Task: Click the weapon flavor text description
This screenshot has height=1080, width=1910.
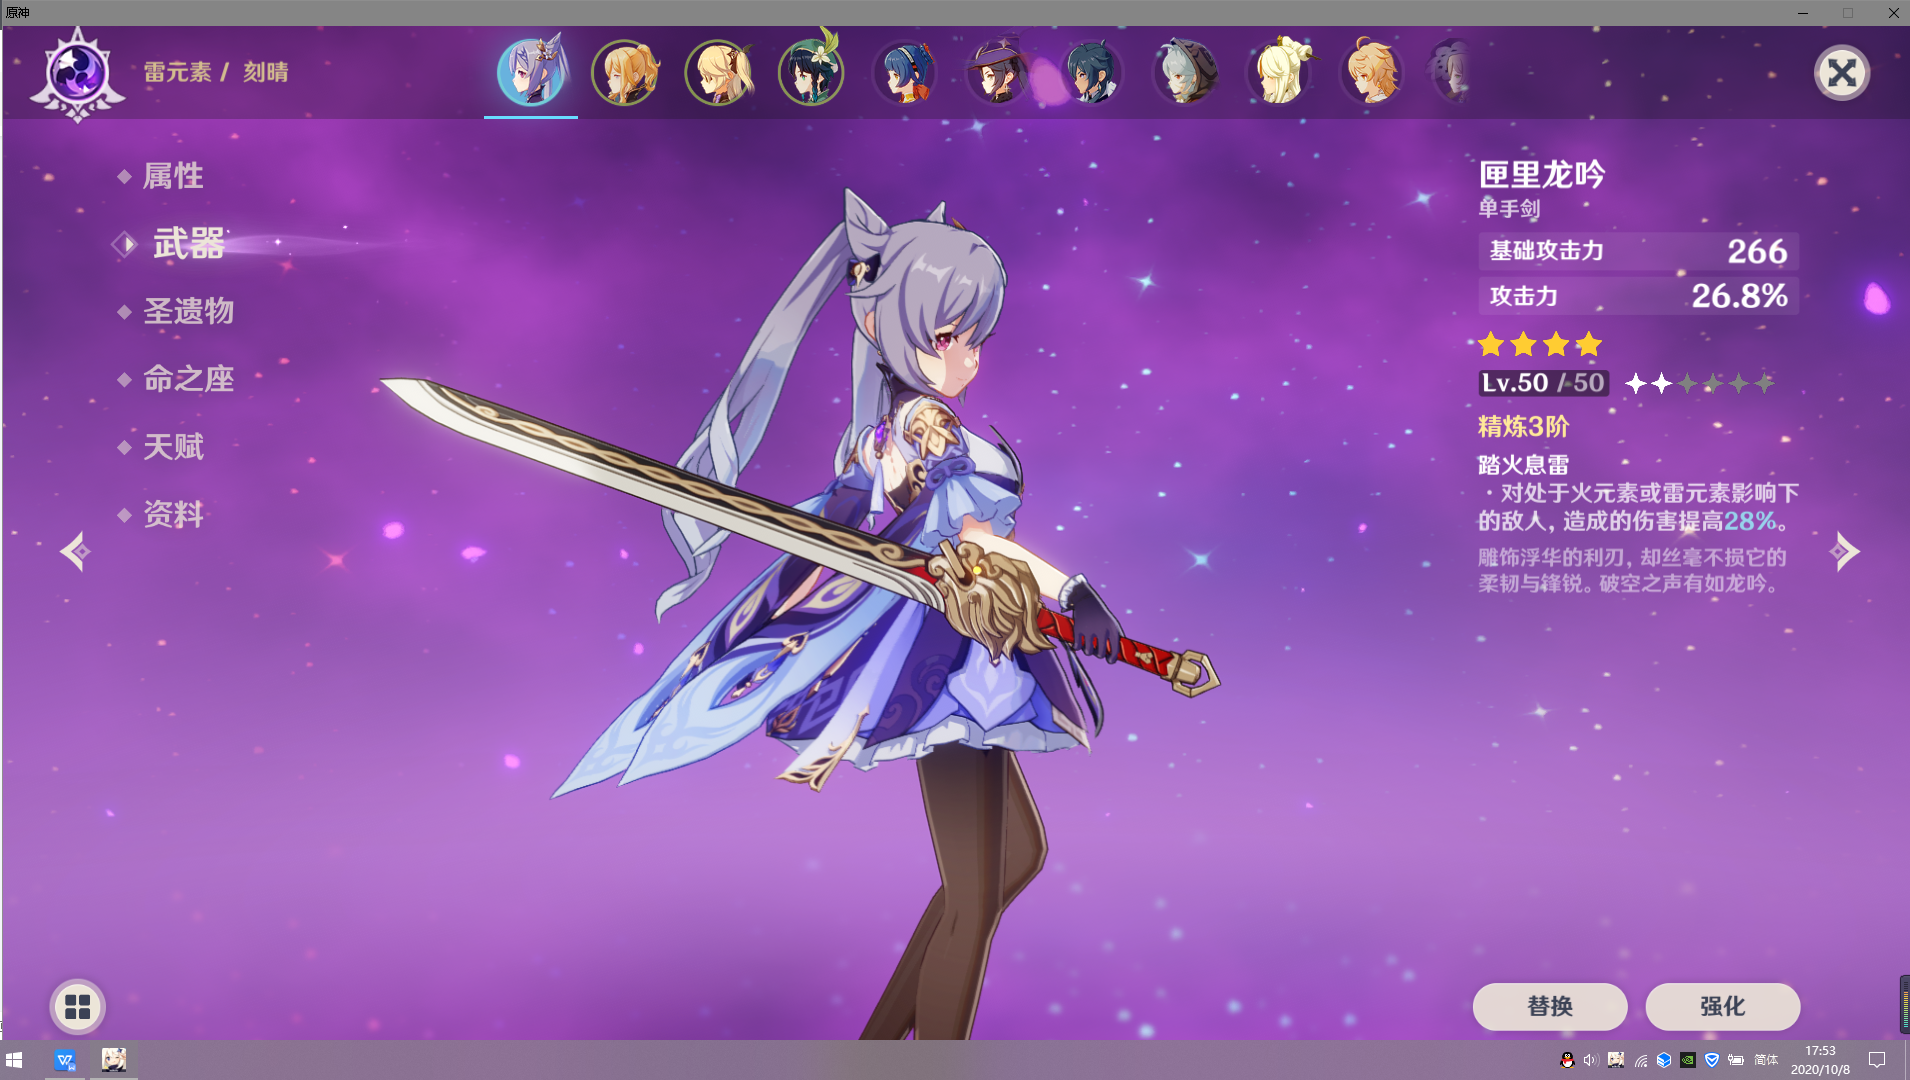Action: [1632, 570]
